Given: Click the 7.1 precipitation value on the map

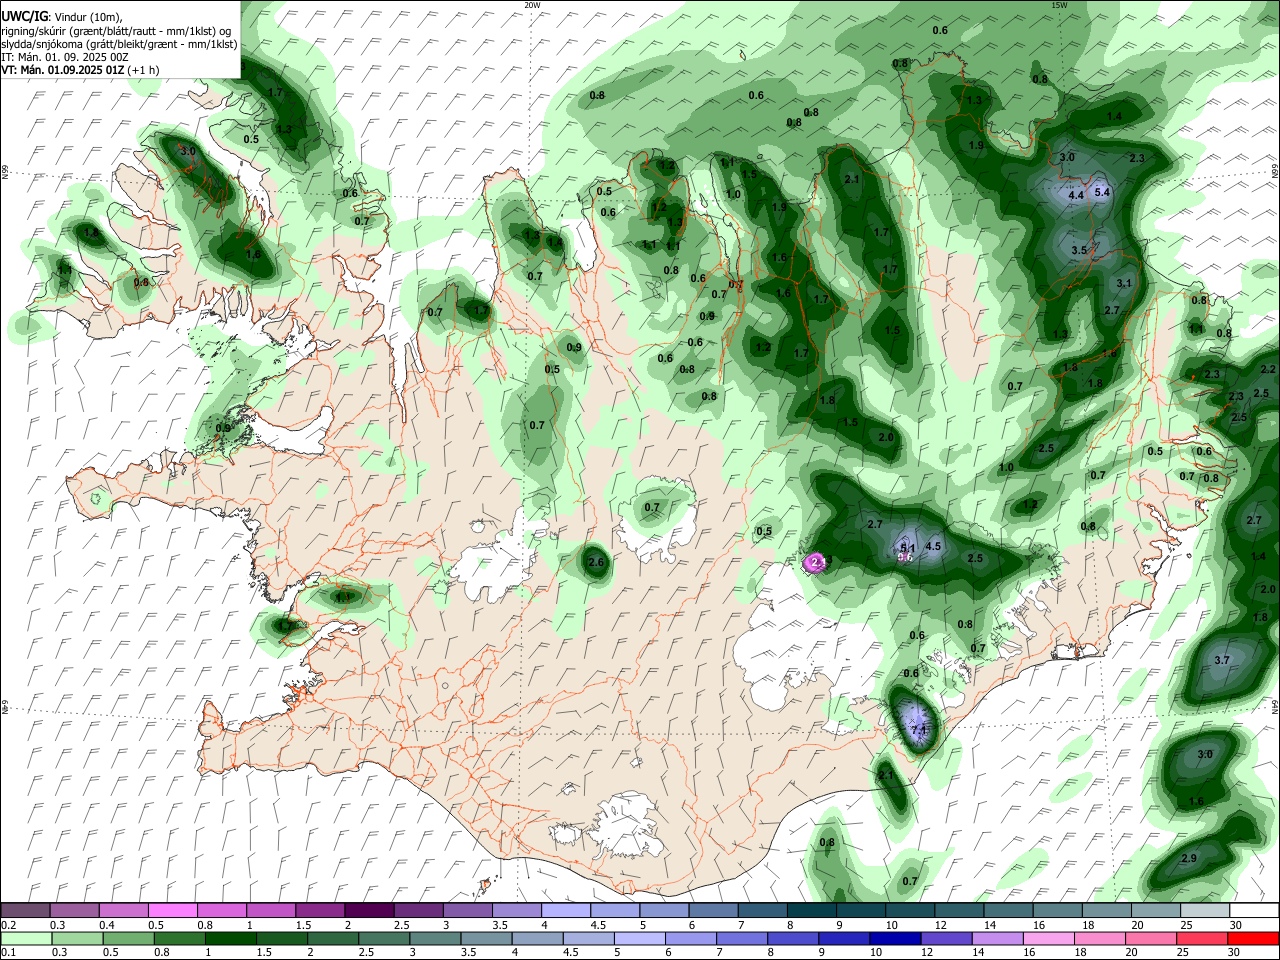Looking at the screenshot, I should click(x=920, y=732).
